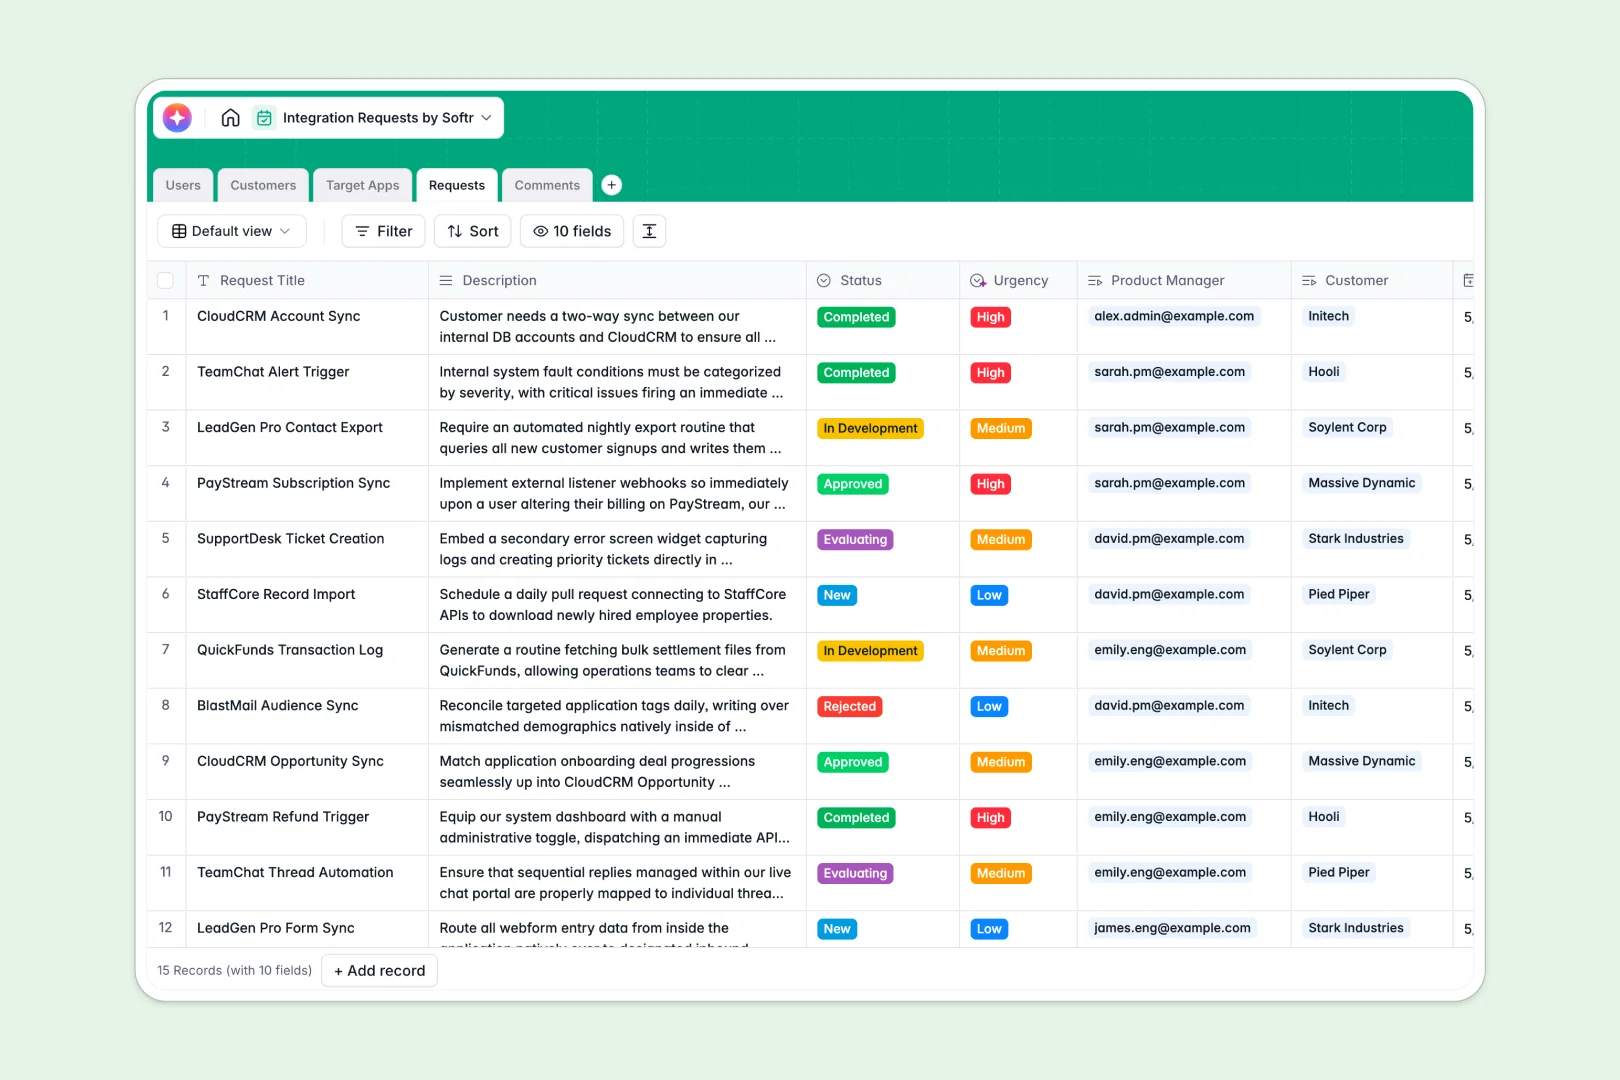Click In Development status of LeadGen Pro Contact Export

(x=870, y=428)
